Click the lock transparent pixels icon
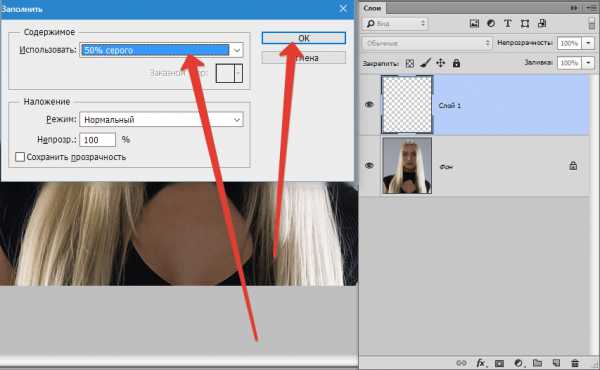 coord(409,63)
